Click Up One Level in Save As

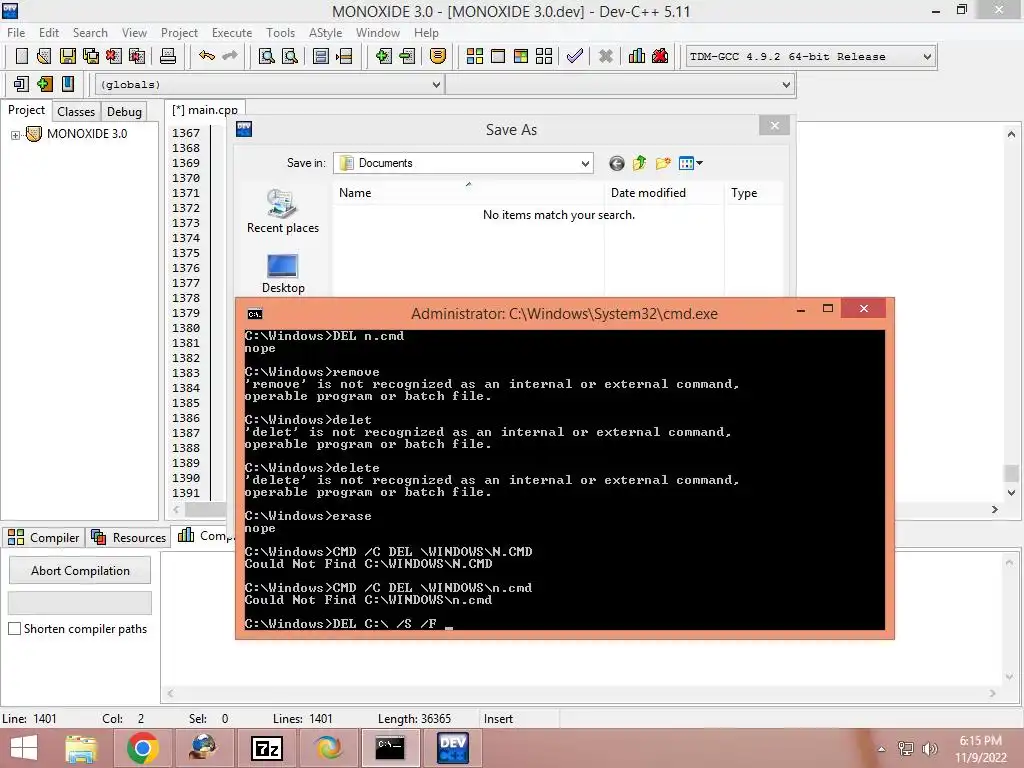pos(639,163)
